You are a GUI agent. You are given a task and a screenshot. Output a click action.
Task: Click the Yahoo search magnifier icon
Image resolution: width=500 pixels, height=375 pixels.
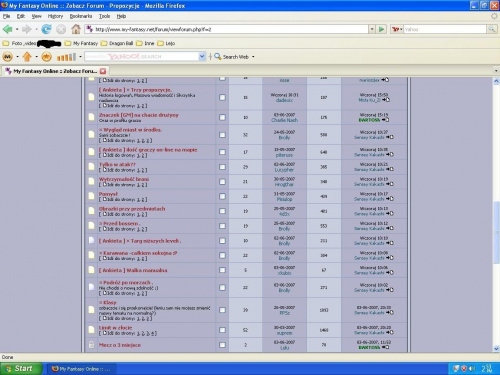coord(491,29)
